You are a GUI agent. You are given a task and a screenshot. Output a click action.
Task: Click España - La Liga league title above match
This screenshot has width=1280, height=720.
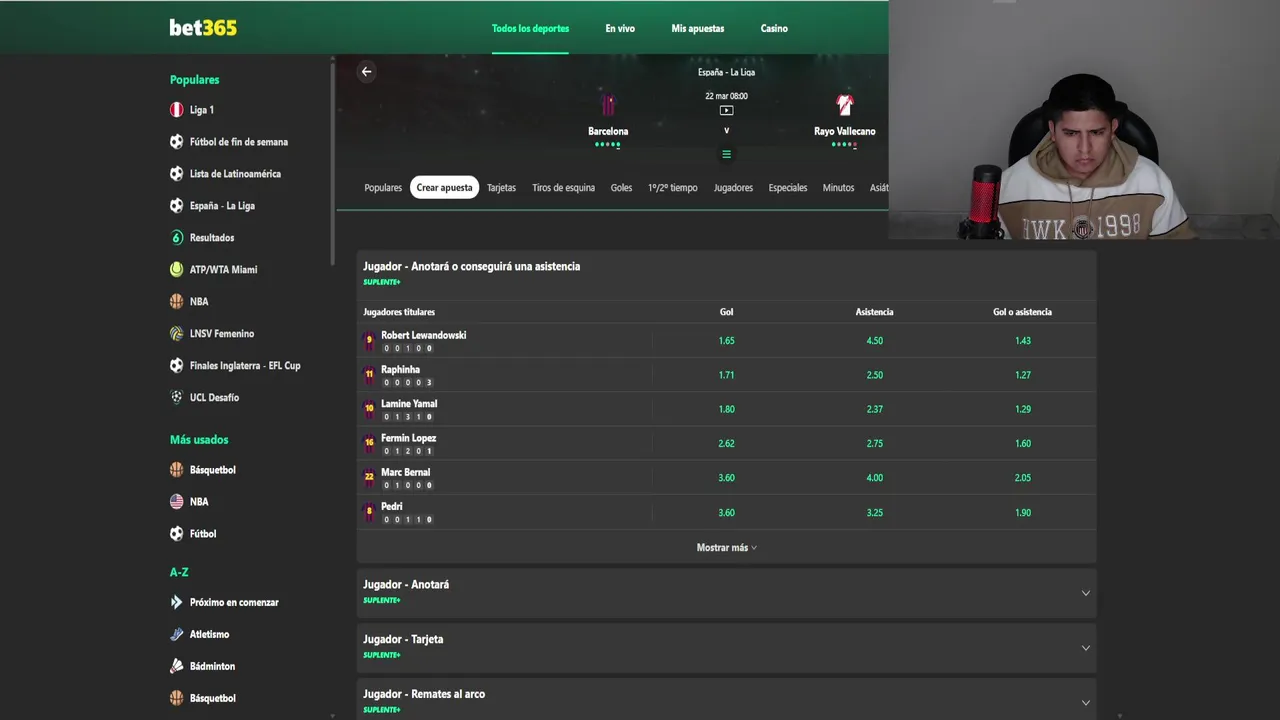click(726, 72)
